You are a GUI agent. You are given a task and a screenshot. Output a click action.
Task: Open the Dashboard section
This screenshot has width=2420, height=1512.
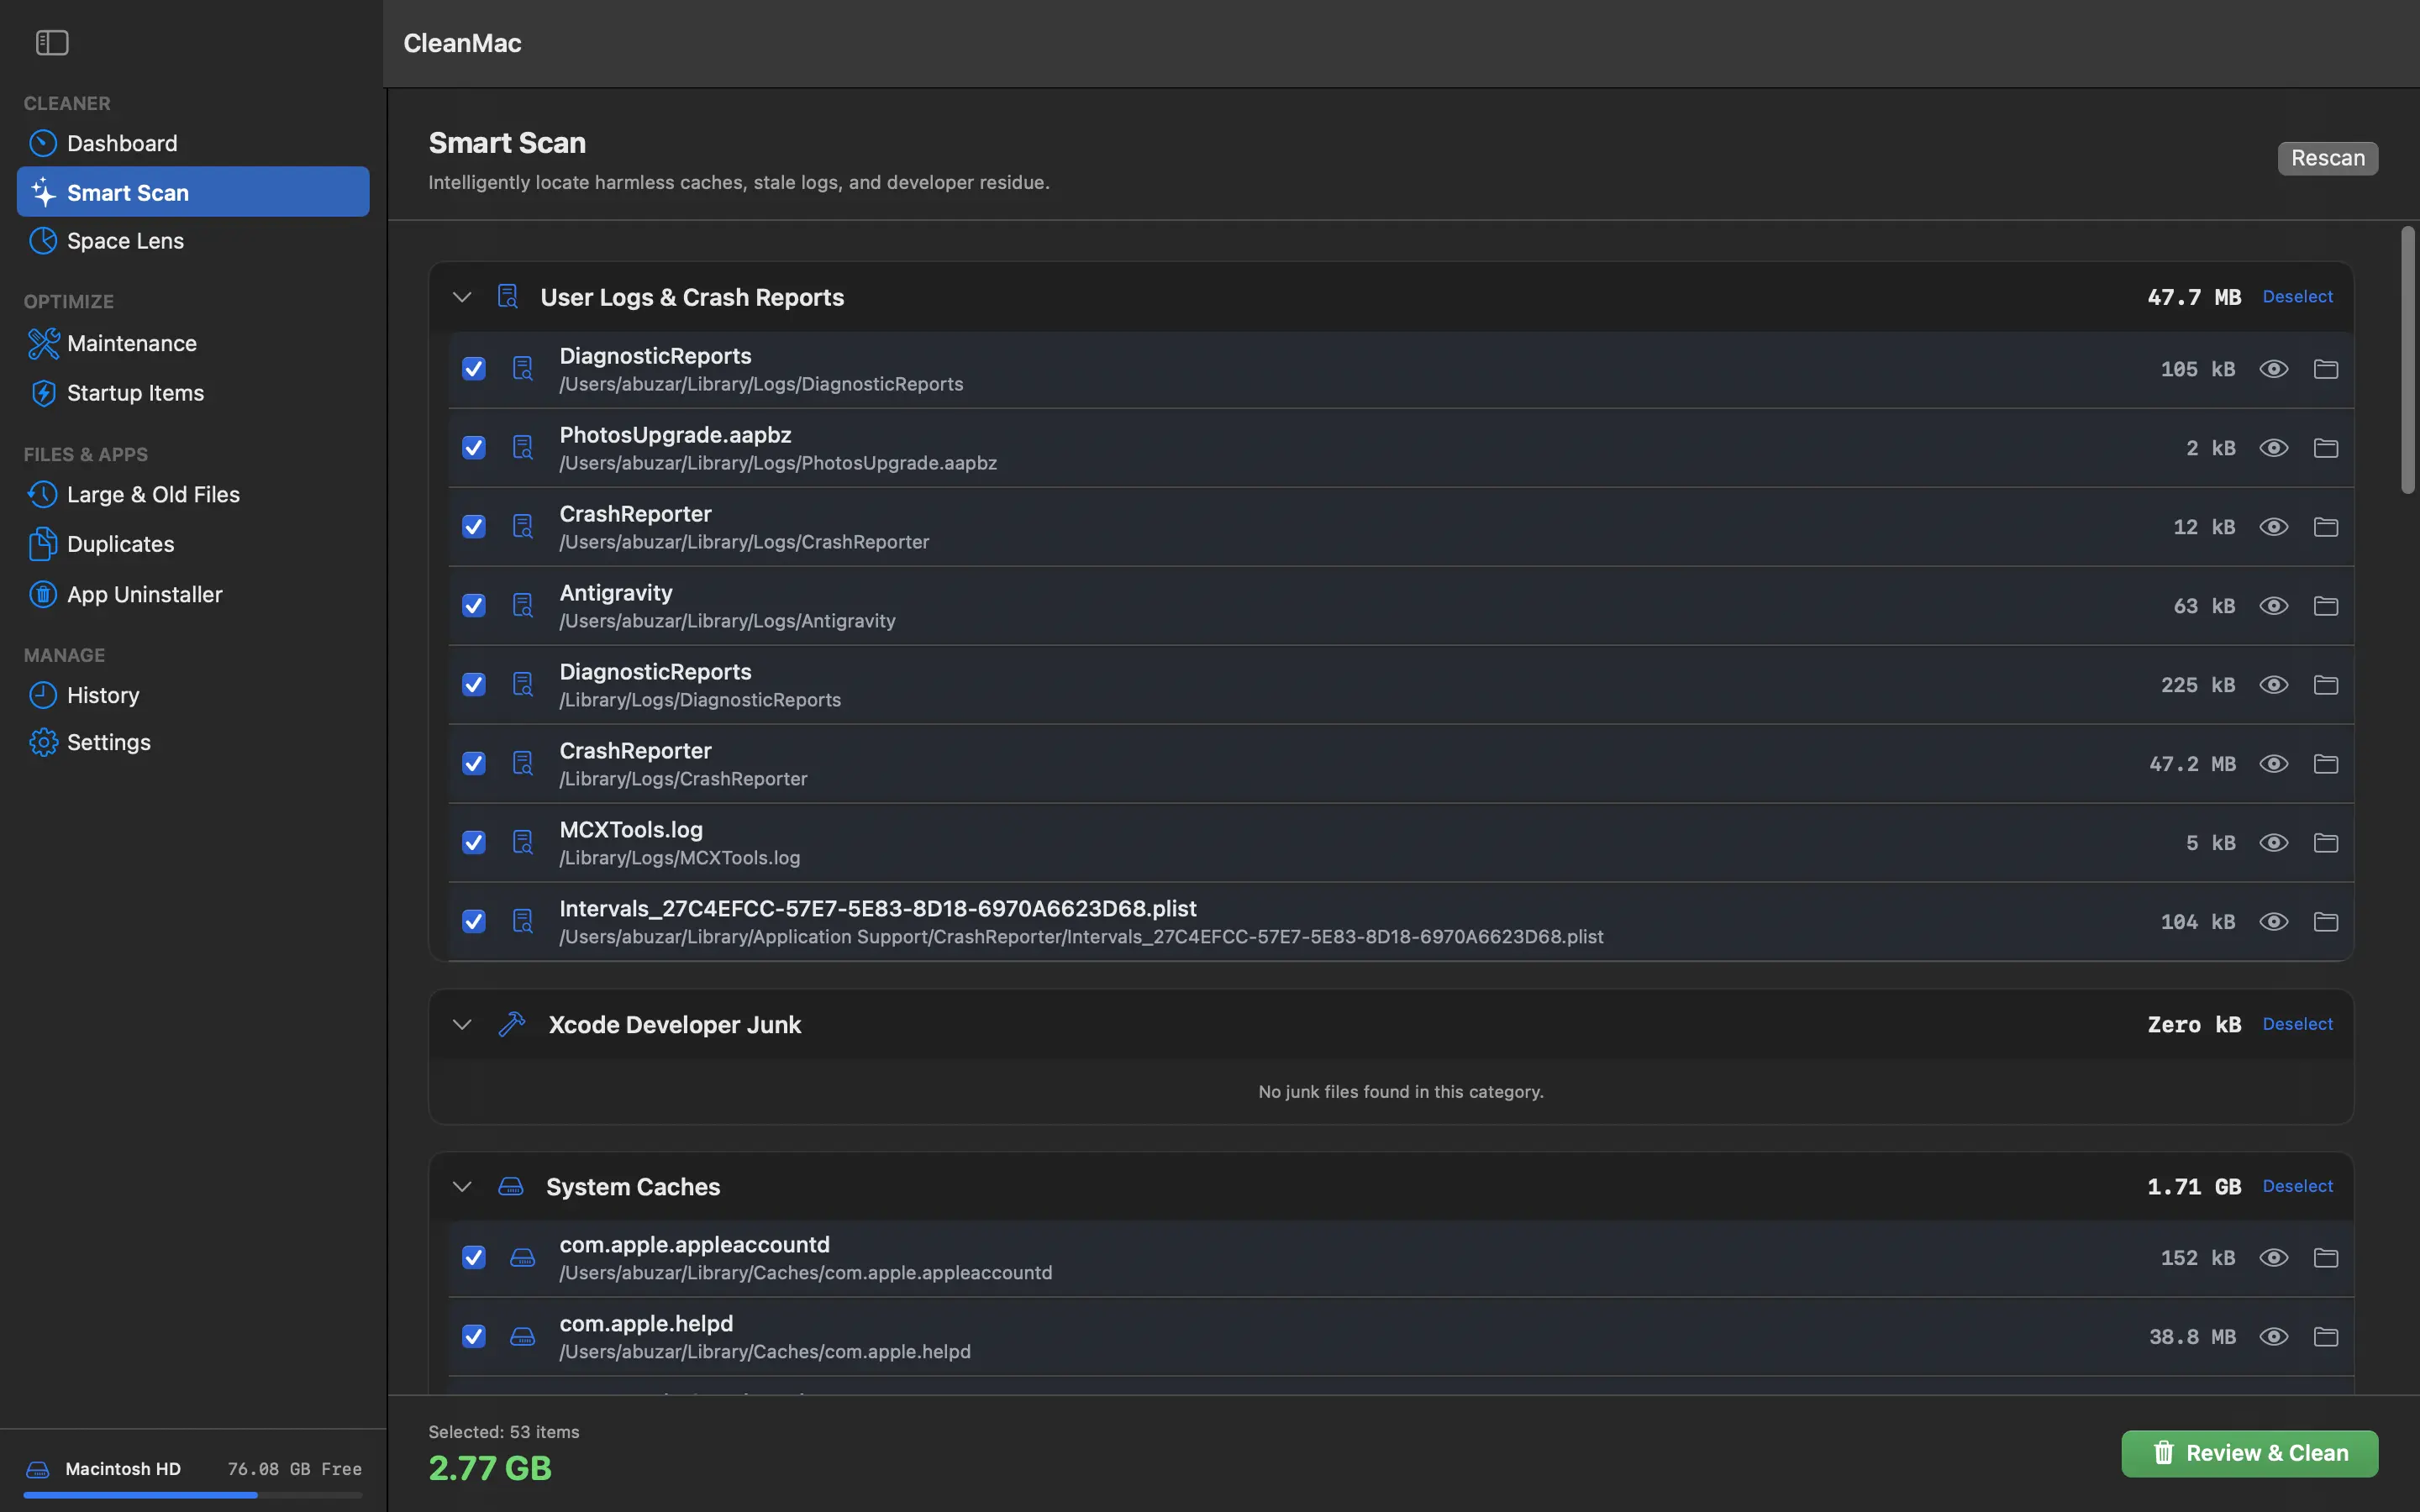(193, 143)
